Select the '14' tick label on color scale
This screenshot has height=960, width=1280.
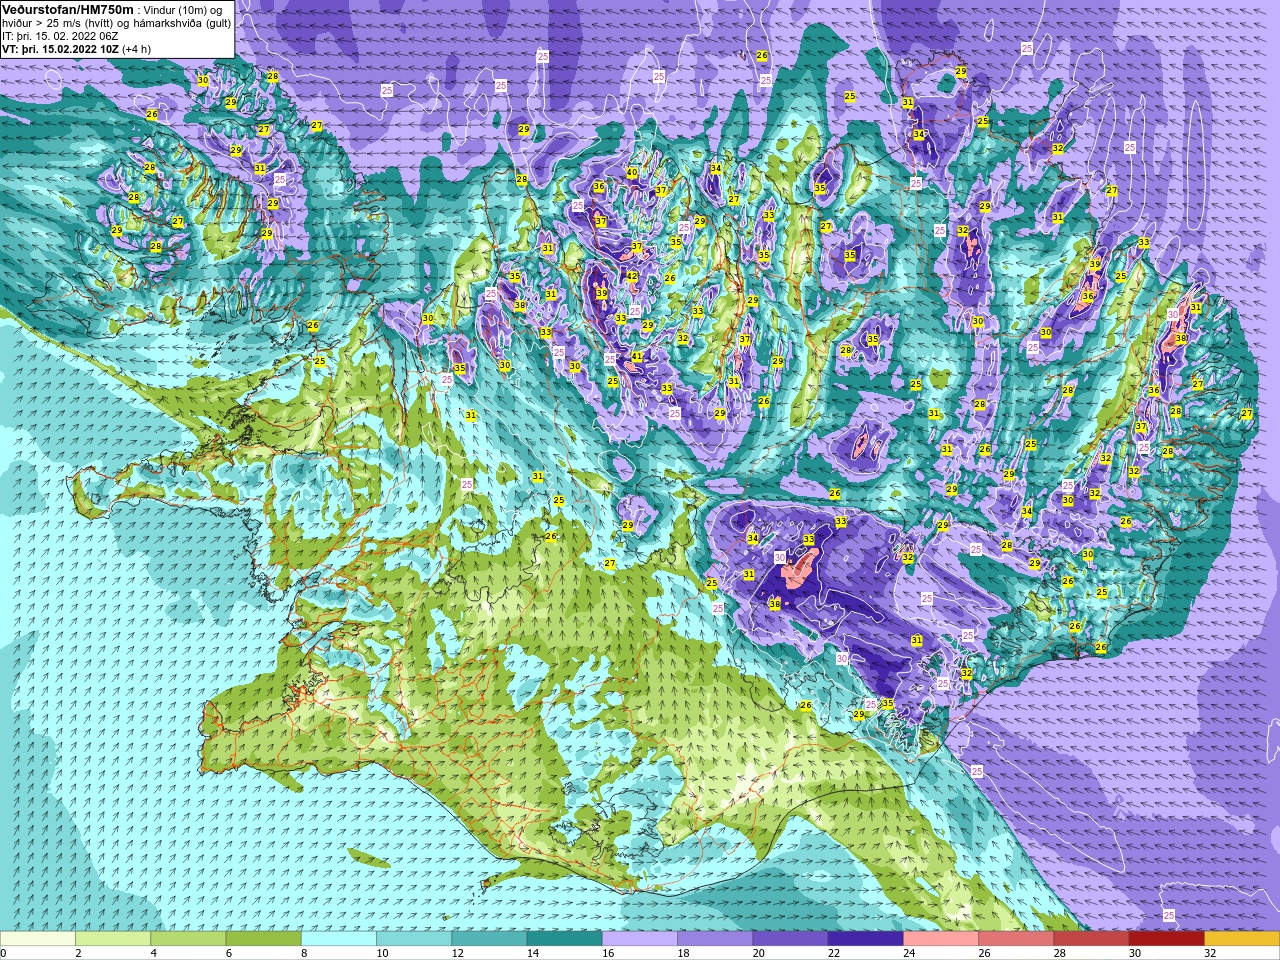532,953
